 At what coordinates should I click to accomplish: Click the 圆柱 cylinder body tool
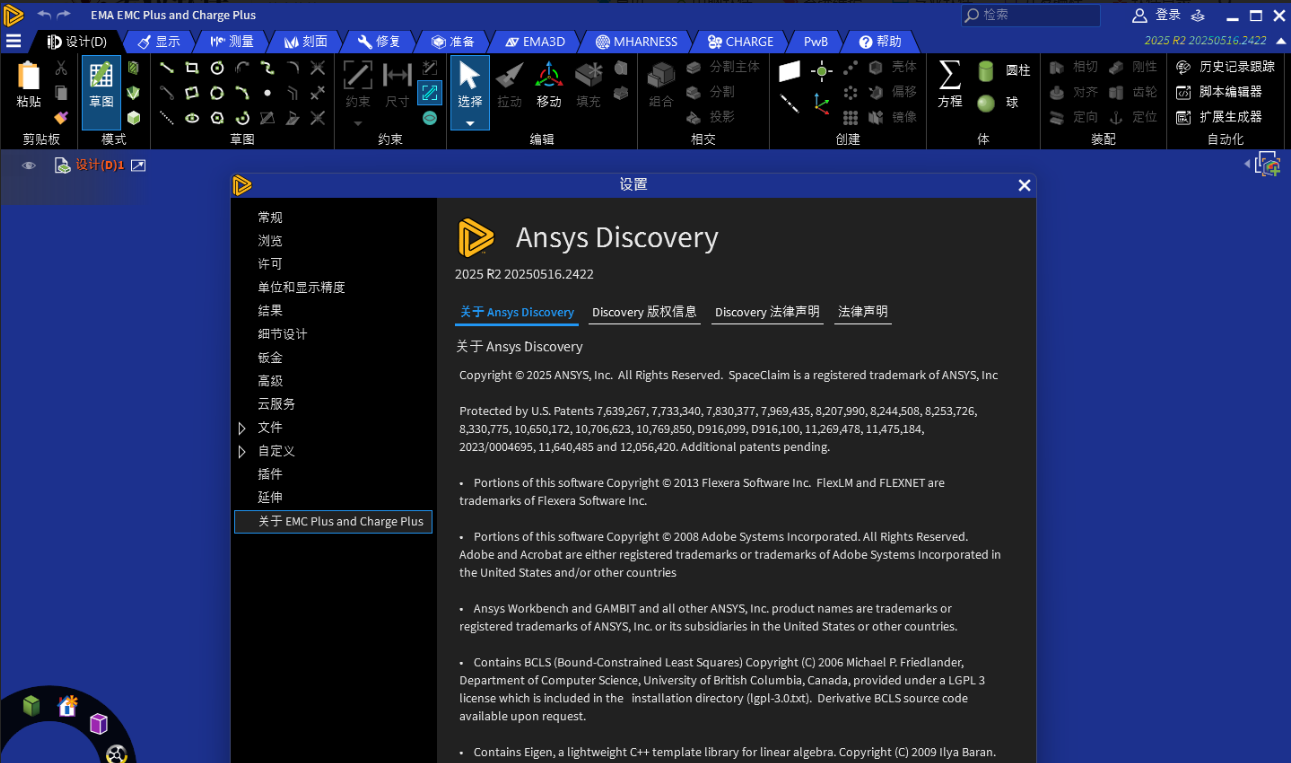click(1004, 71)
